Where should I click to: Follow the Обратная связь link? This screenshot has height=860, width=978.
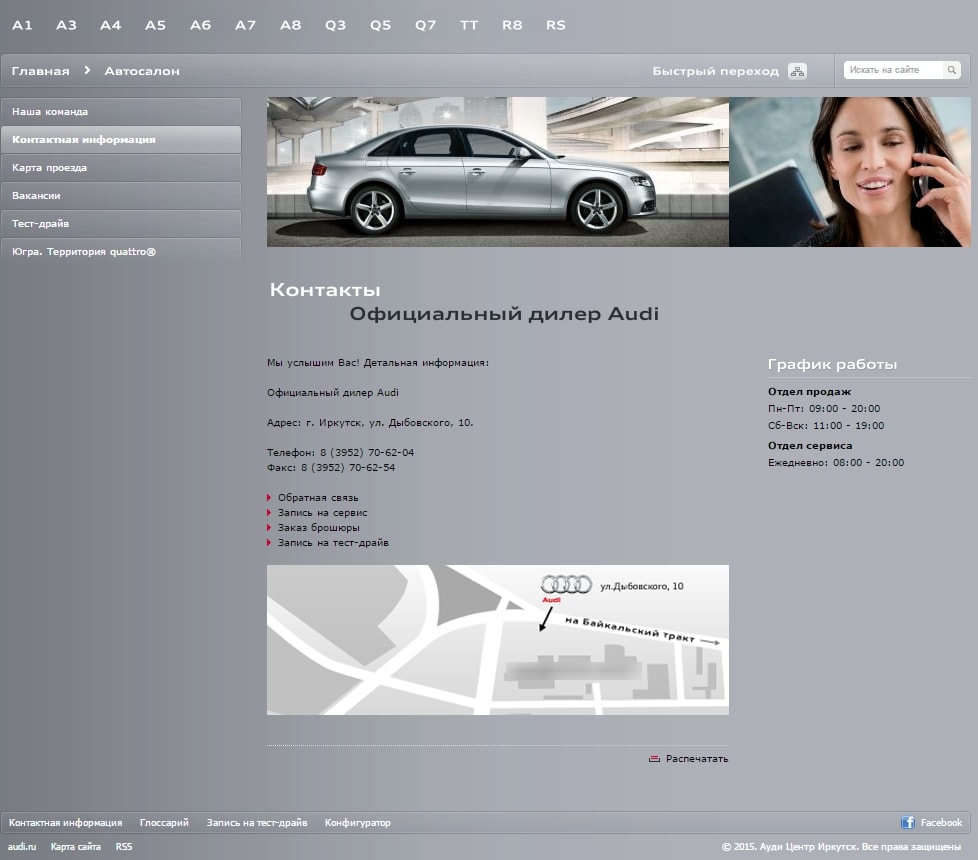click(318, 498)
